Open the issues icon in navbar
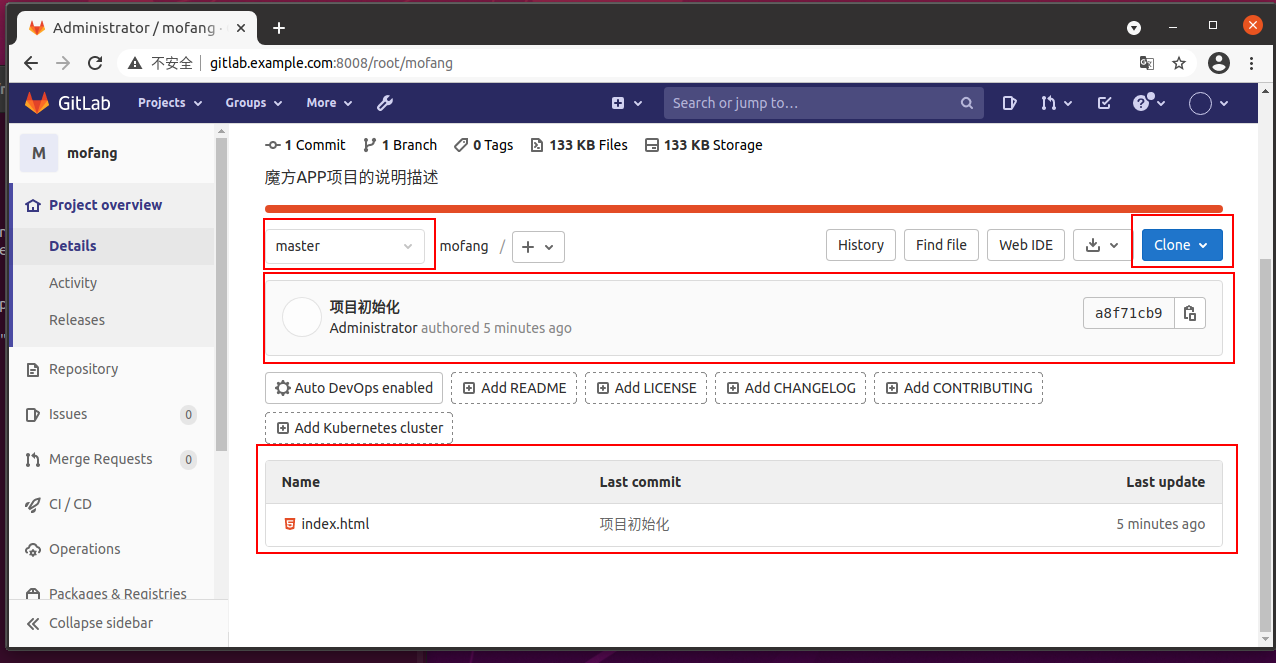1276x663 pixels. (x=1010, y=103)
